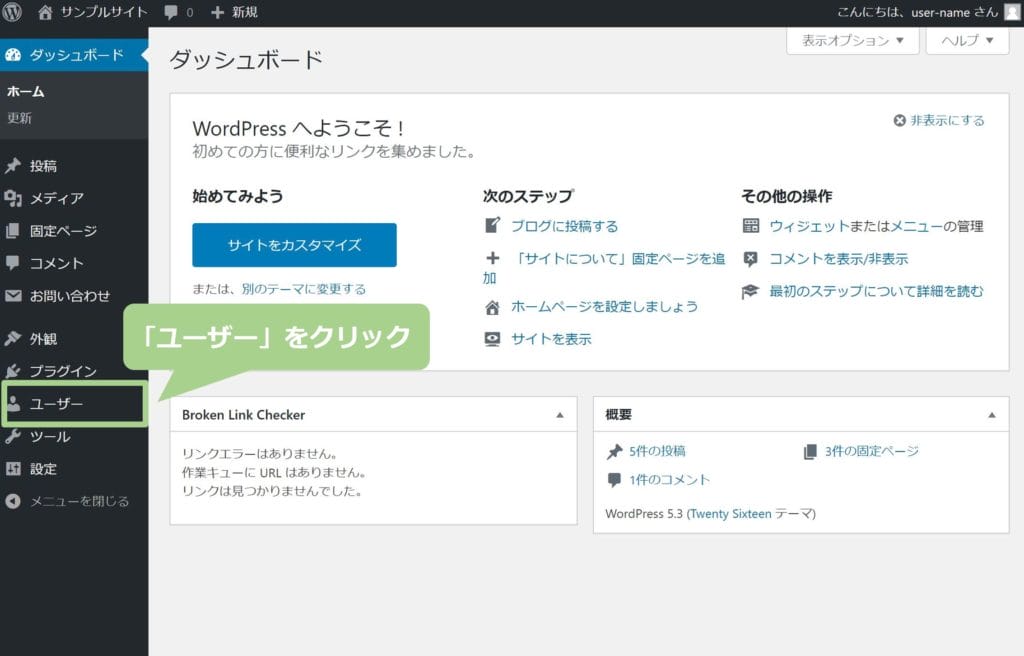Click the paintbrush icon beside 外観

(x=13, y=338)
